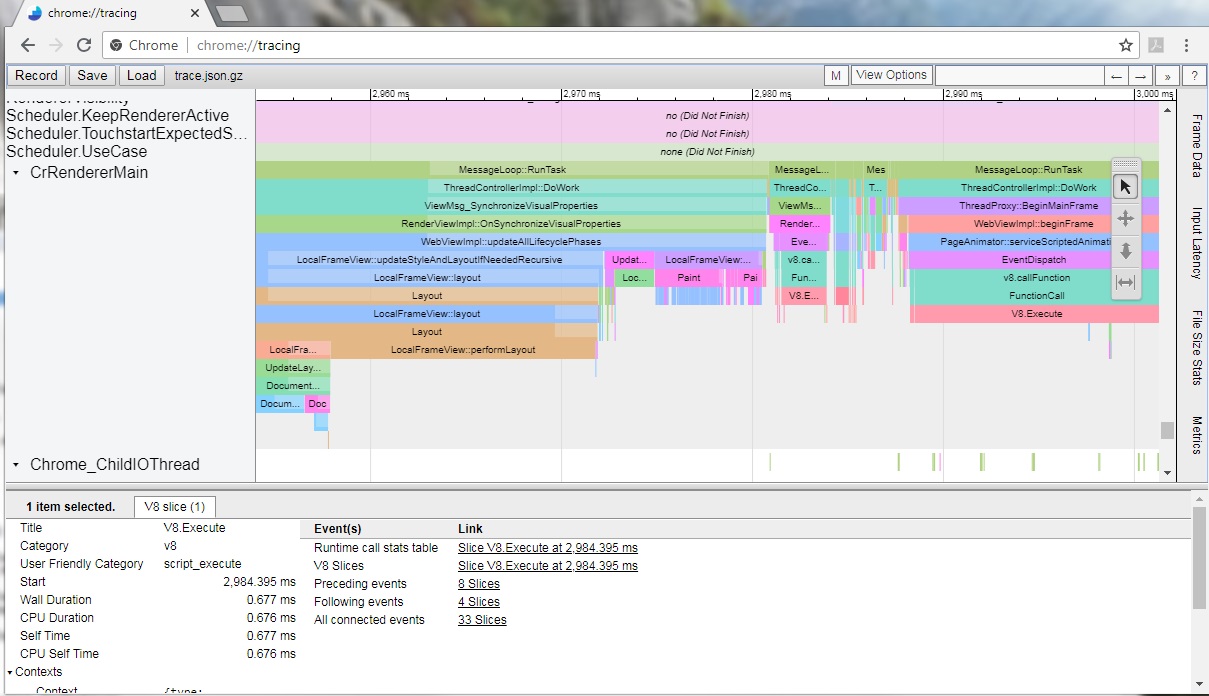The height and width of the screenshot is (696, 1209).
Task: Collapse the Contexts section in details
Action: click(10, 672)
